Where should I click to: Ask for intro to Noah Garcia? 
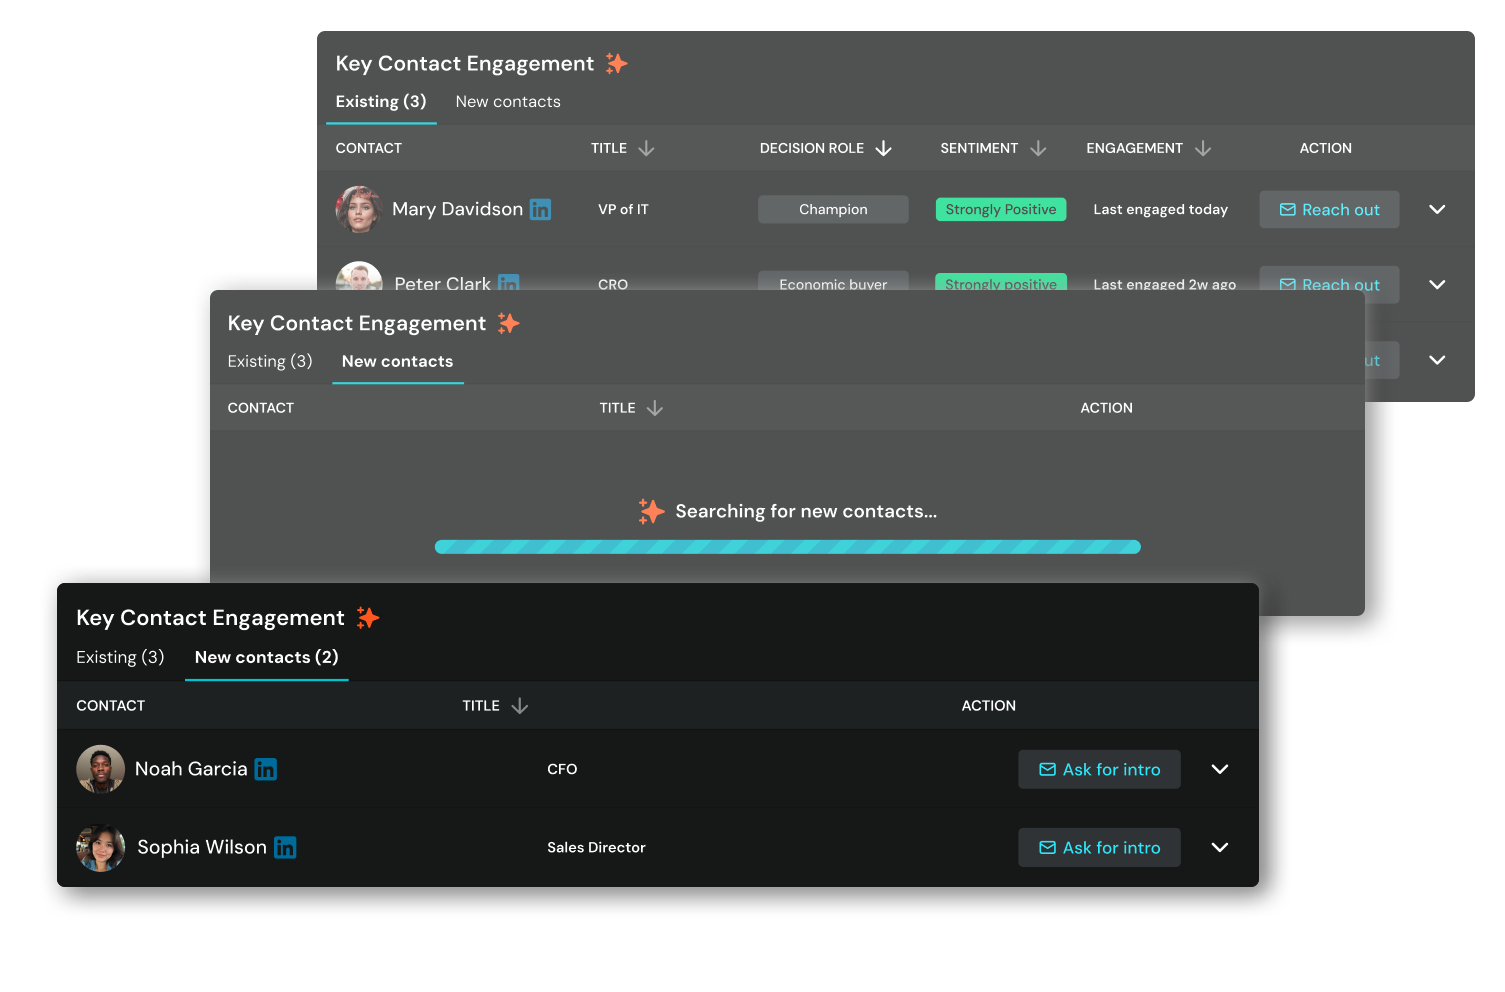pos(1099,769)
